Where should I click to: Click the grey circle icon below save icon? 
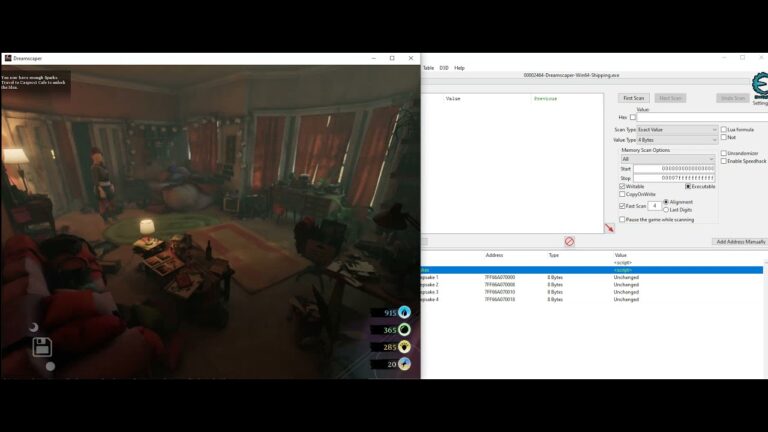click(50, 366)
